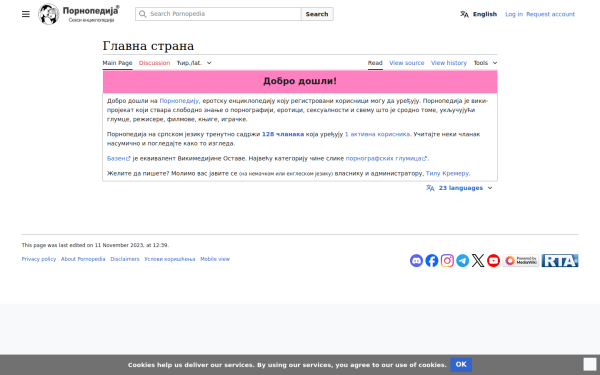This screenshot has width=600, height=375.
Task: Click the Powered by MediaWiki badge
Action: pyautogui.click(x=520, y=261)
